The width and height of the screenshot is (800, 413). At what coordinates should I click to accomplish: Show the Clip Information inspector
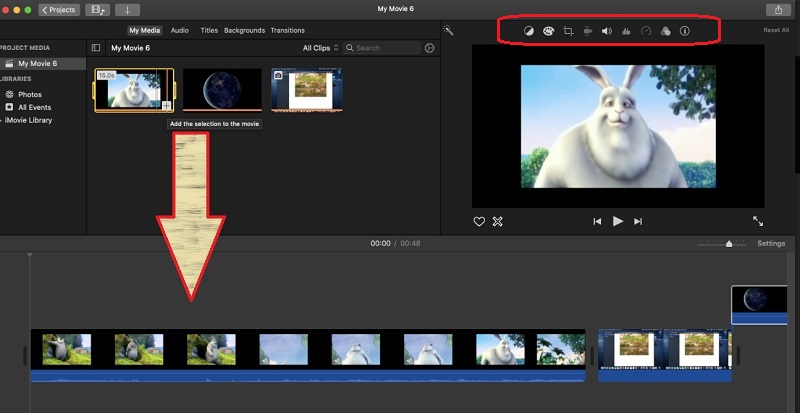685,31
